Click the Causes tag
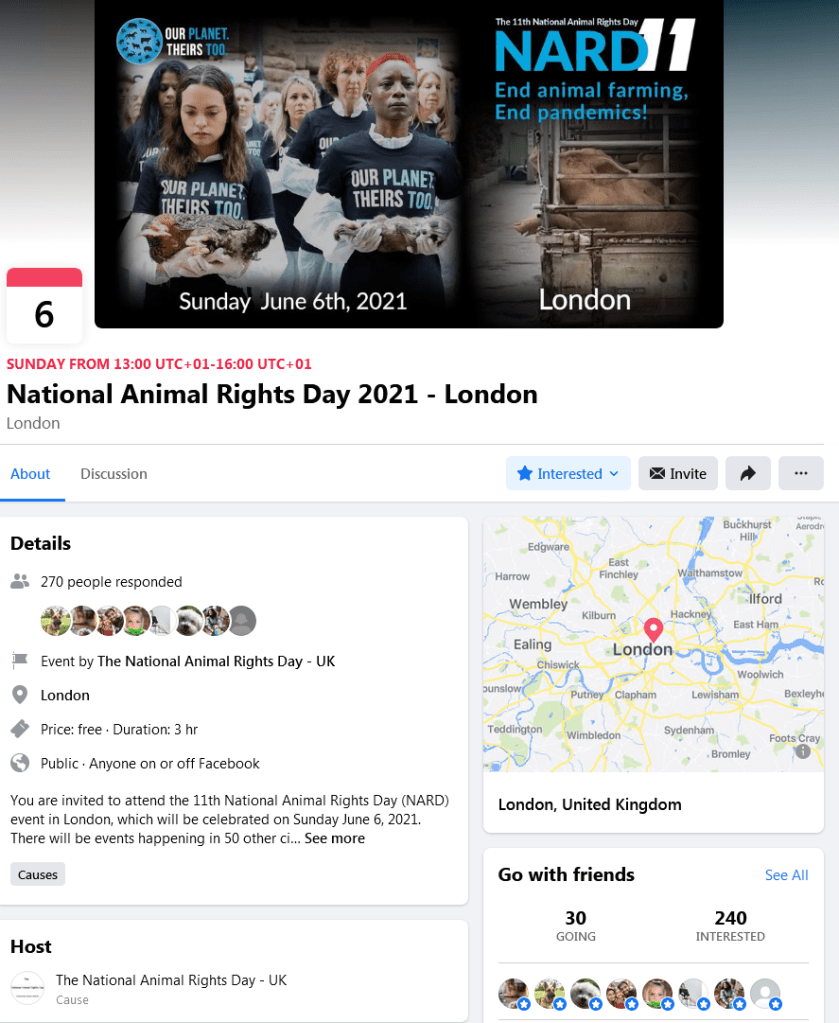 [x=38, y=874]
